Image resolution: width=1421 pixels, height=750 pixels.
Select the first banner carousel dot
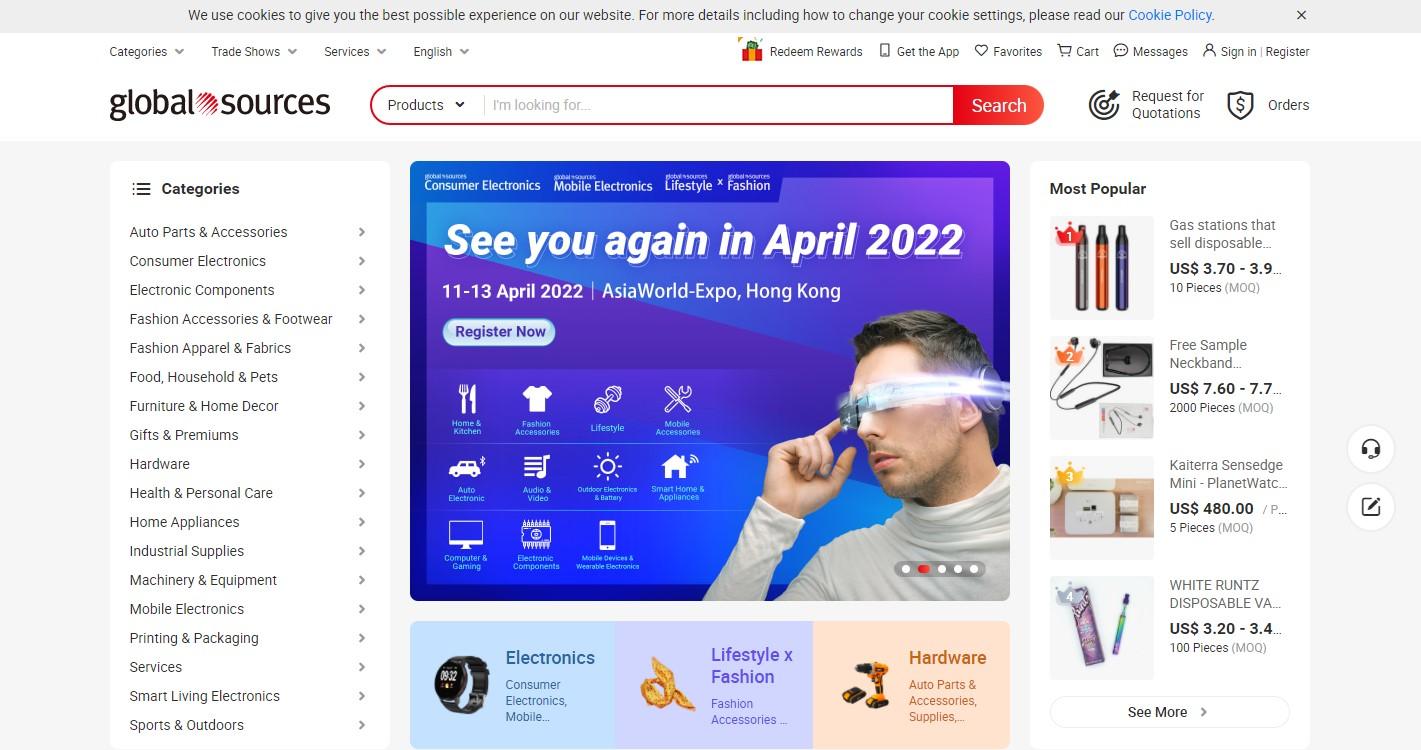[906, 569]
